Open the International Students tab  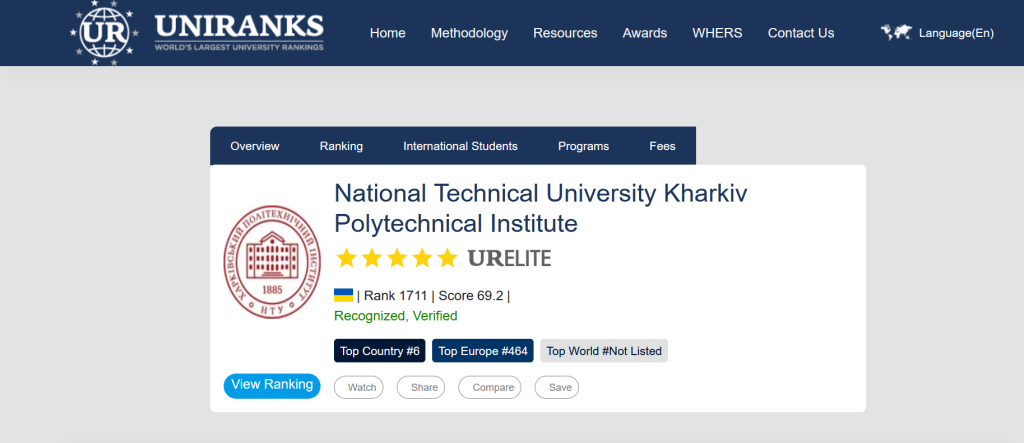coord(460,146)
